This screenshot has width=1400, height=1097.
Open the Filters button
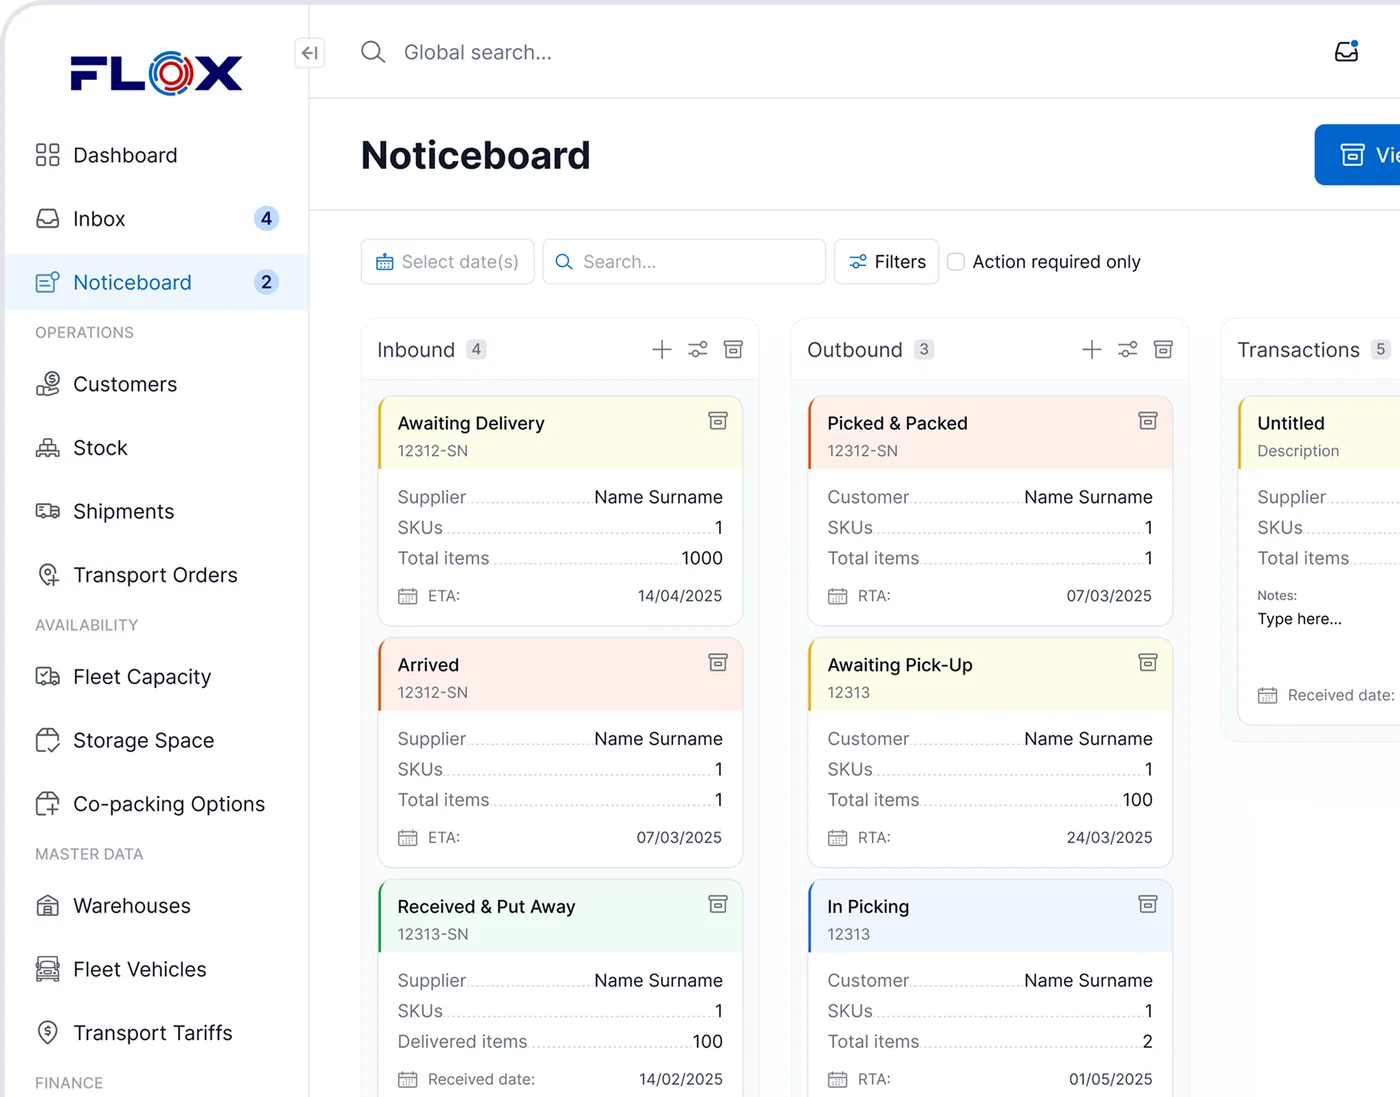[887, 262]
